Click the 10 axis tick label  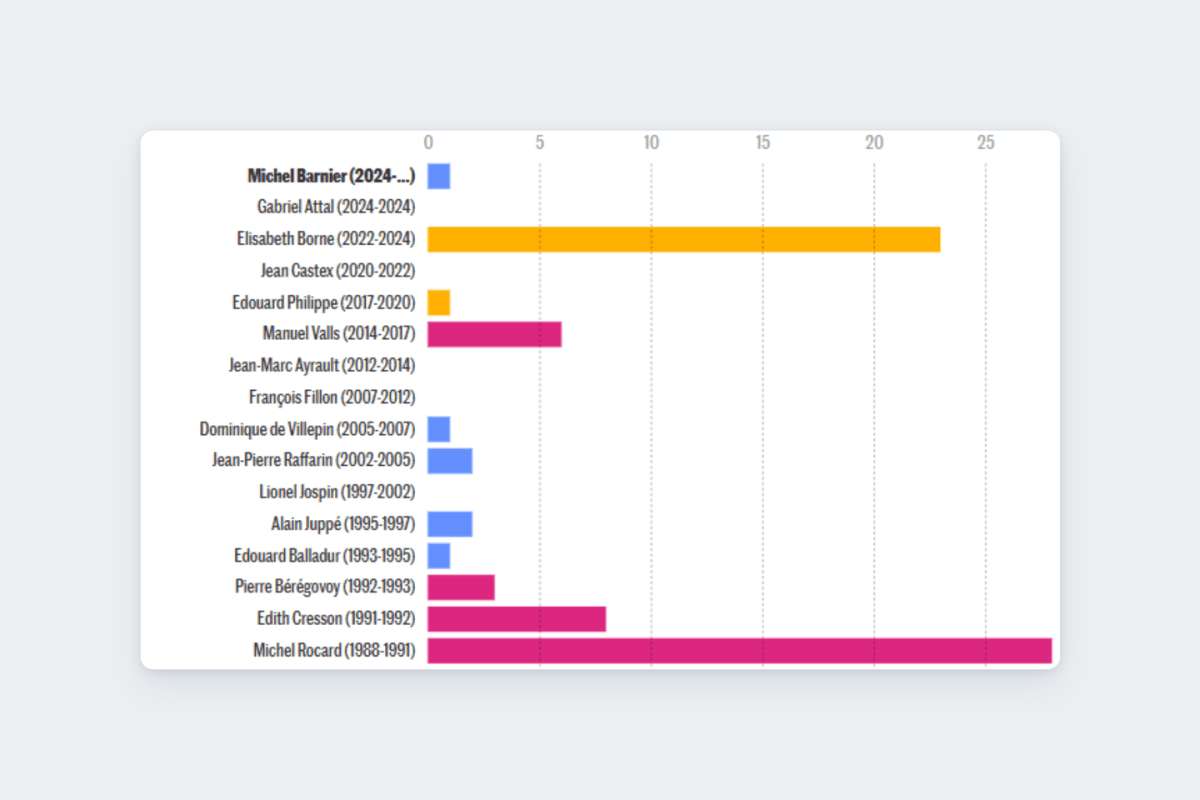tap(651, 143)
